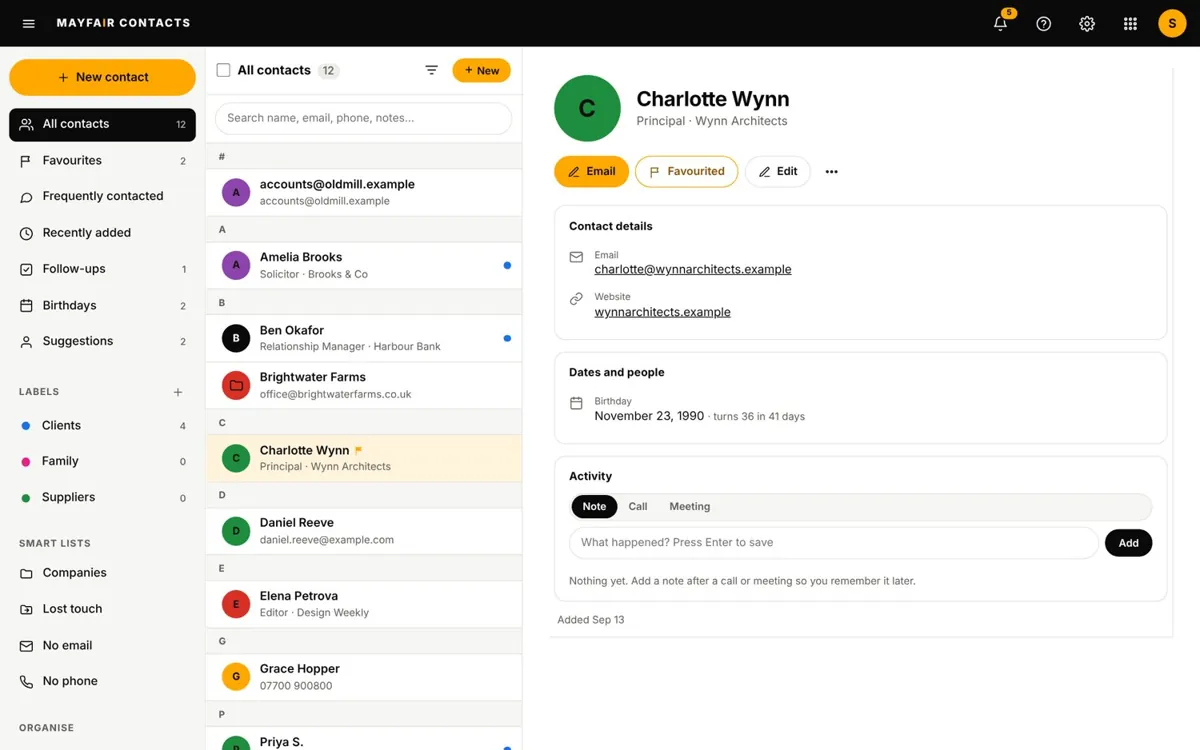Screen dimensions: 1200x750
Task: Focus the contact search field
Action: pyautogui.click(x=363, y=118)
